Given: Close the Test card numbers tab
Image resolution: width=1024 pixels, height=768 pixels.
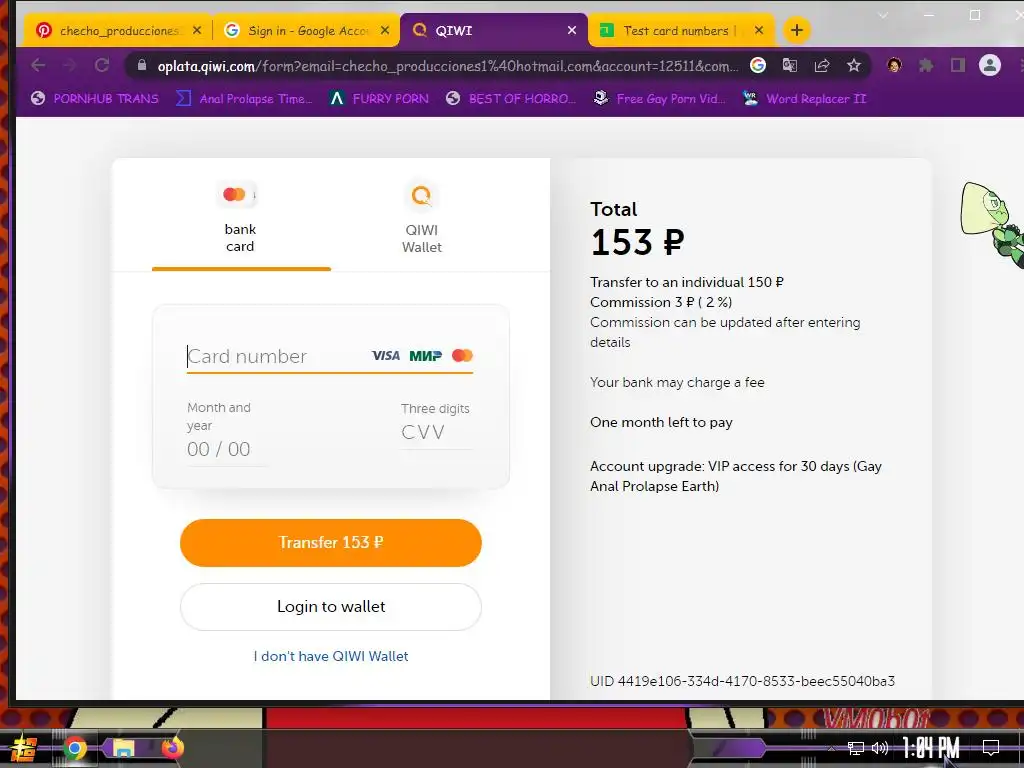Looking at the screenshot, I should point(759,30).
